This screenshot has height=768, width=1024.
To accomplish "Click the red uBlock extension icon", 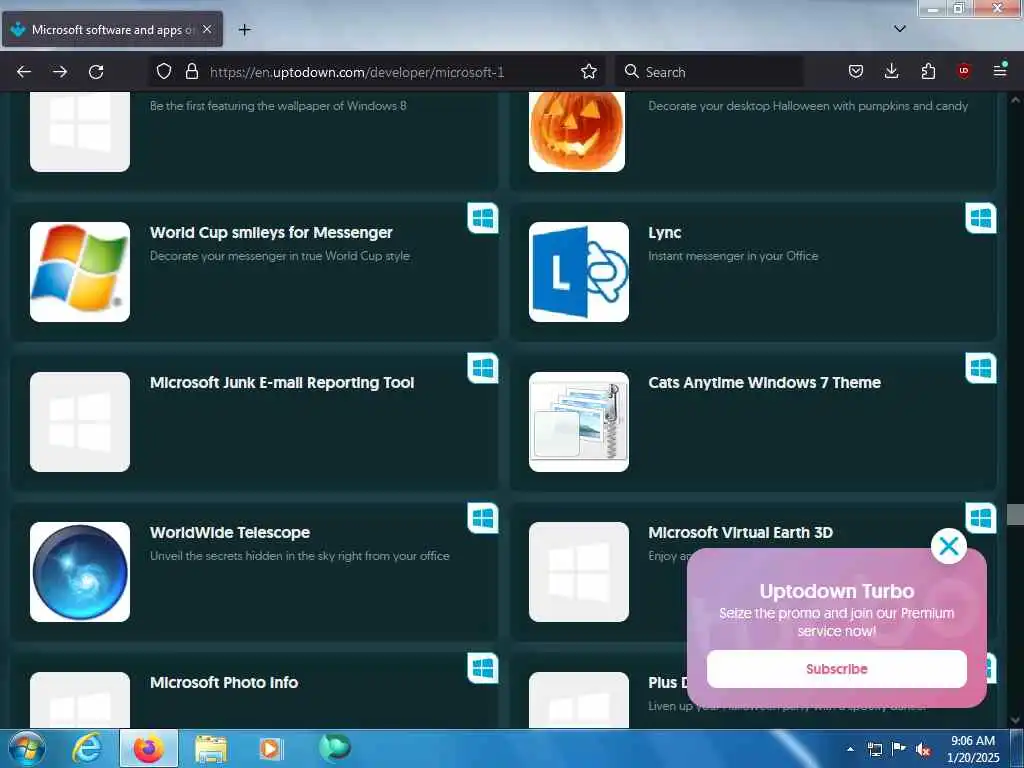I will click(x=963, y=71).
